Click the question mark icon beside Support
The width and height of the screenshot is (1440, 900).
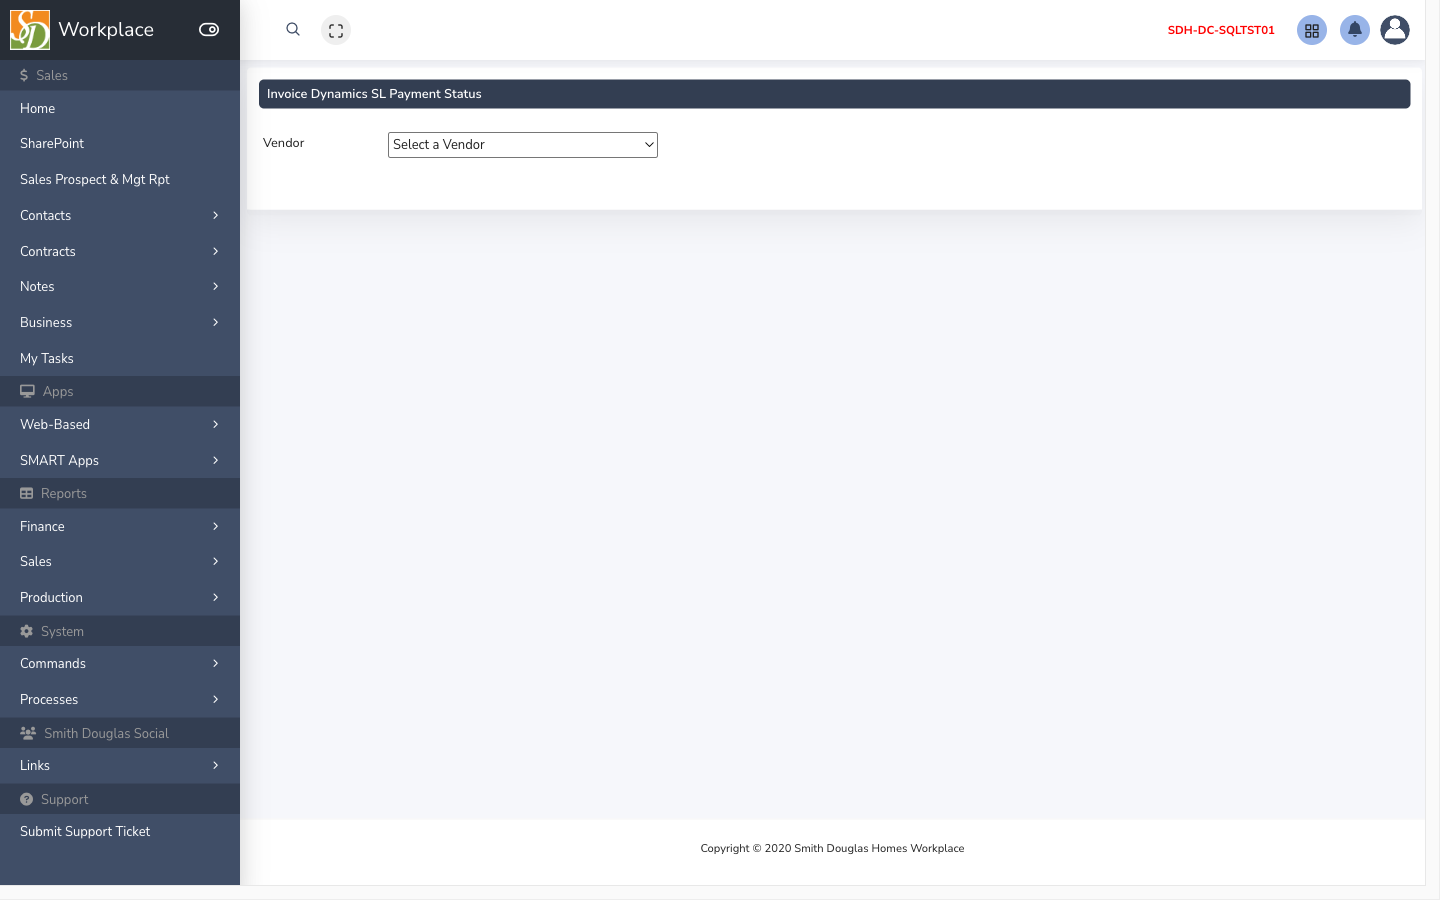point(27,799)
